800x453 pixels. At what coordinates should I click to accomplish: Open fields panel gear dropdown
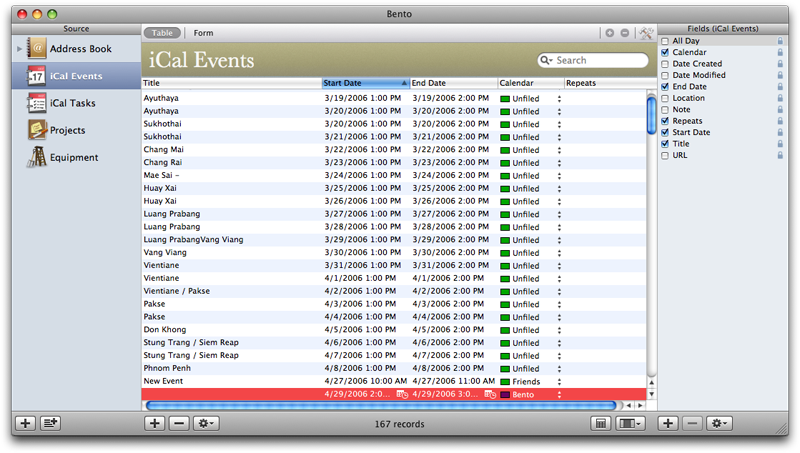pos(720,423)
